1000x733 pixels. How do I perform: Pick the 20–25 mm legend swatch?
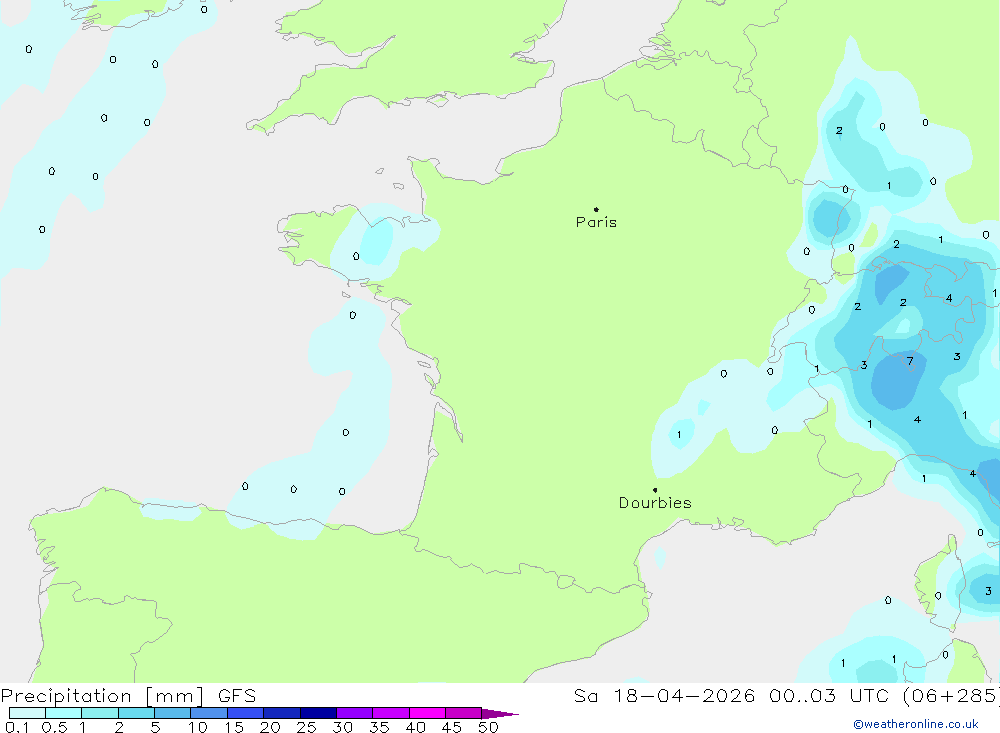point(282,713)
